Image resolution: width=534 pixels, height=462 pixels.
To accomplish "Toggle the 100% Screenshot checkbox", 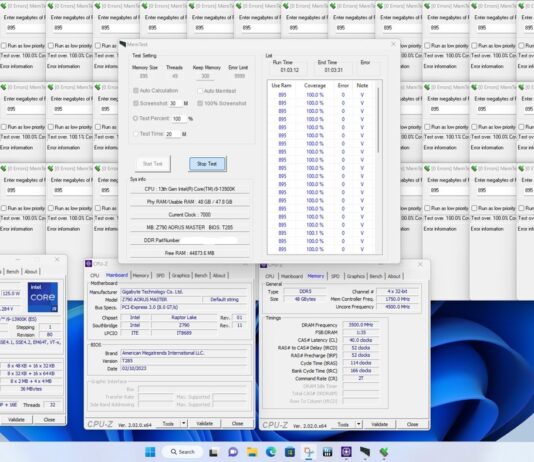I will pos(200,103).
